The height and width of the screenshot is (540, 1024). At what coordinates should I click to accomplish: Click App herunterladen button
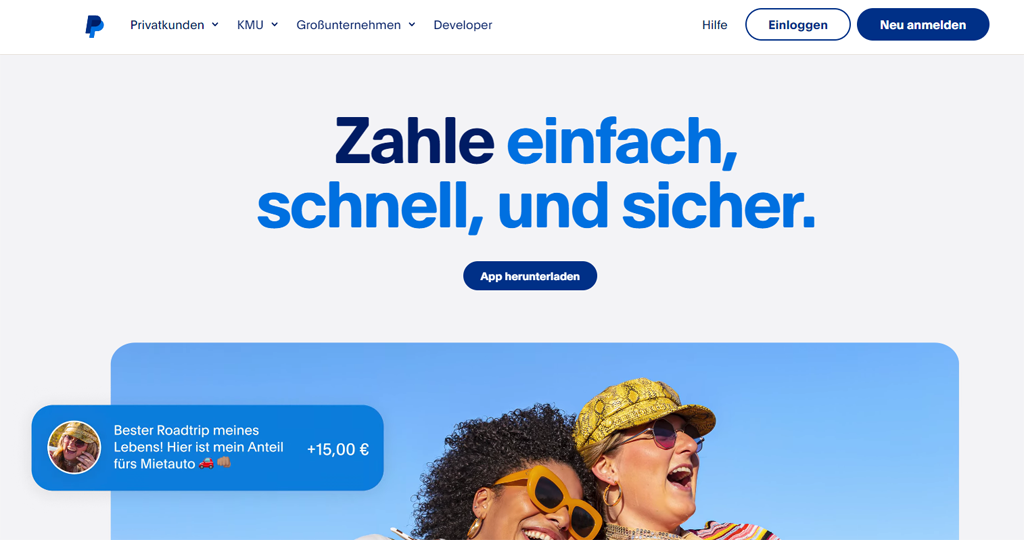tap(530, 276)
